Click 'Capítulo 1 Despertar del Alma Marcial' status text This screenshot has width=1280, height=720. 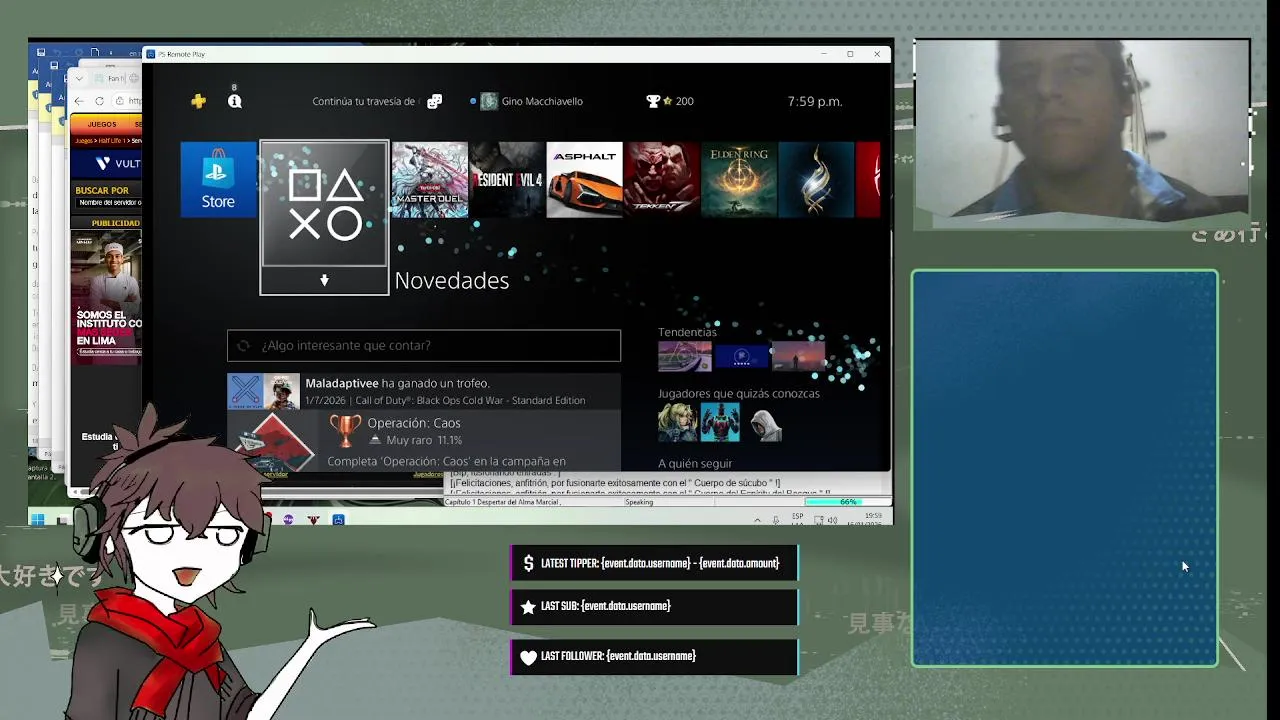tap(503, 502)
